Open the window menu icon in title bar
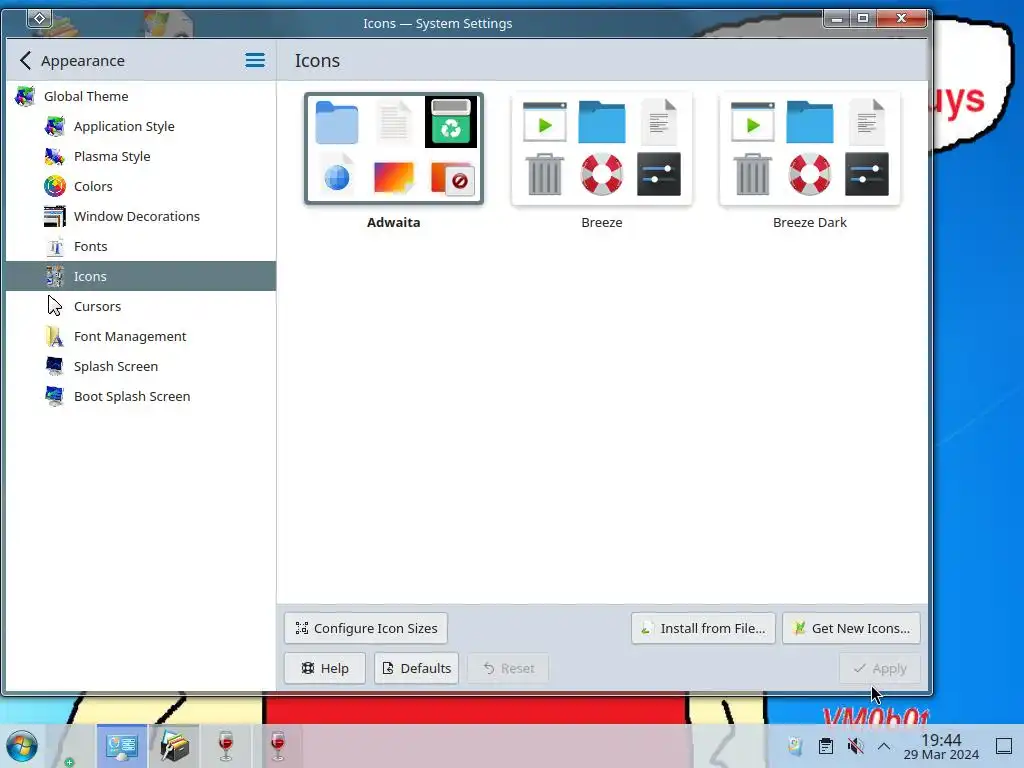 [x=39, y=18]
